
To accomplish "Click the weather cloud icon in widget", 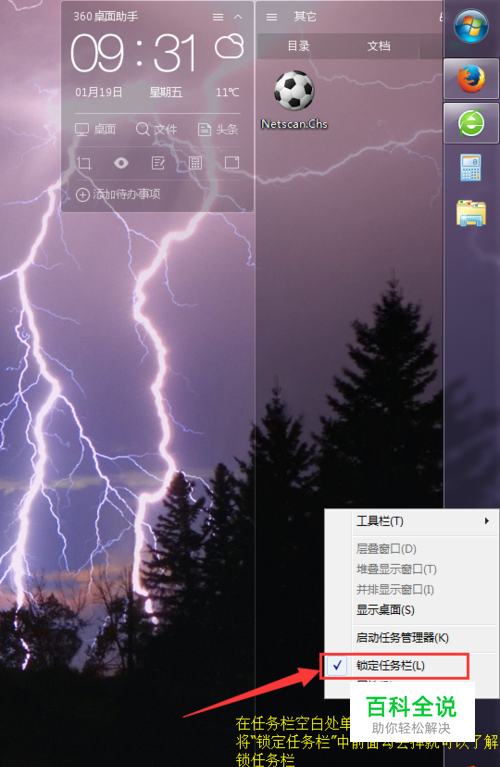I will click(229, 46).
